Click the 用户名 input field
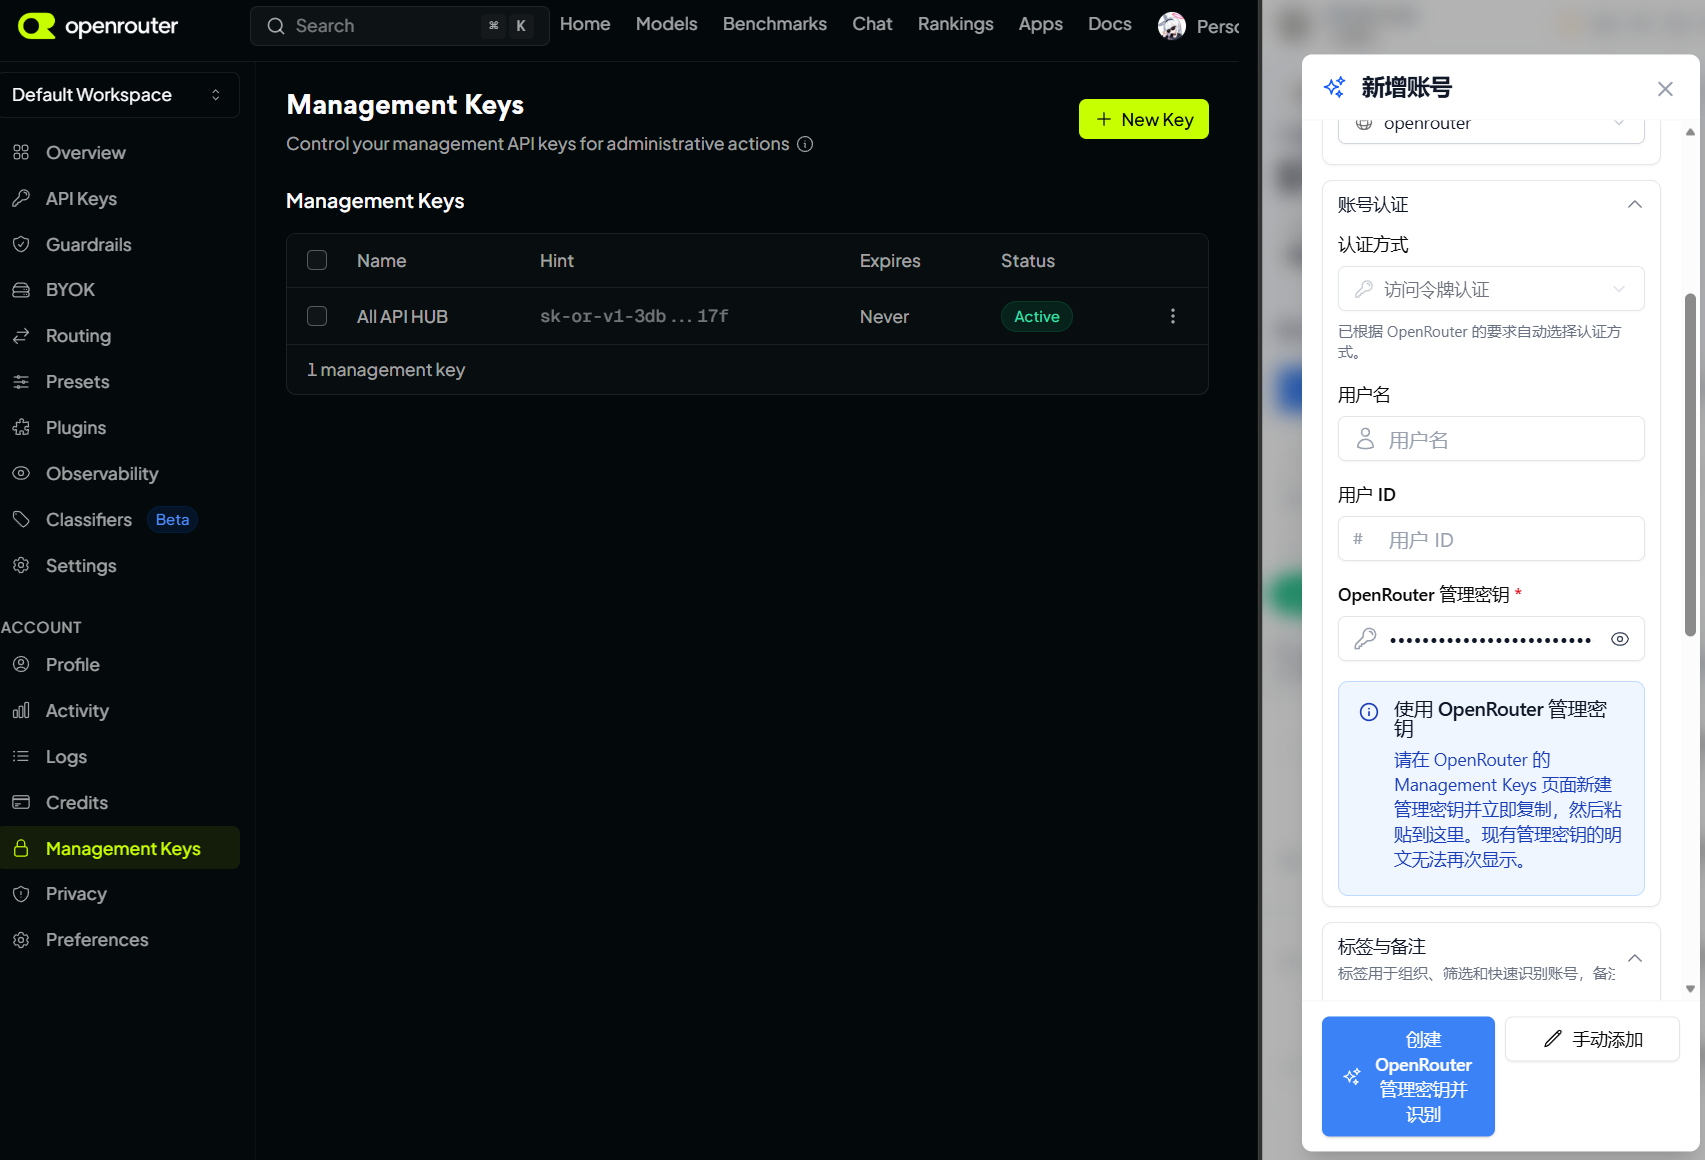The width and height of the screenshot is (1705, 1160). point(1491,439)
